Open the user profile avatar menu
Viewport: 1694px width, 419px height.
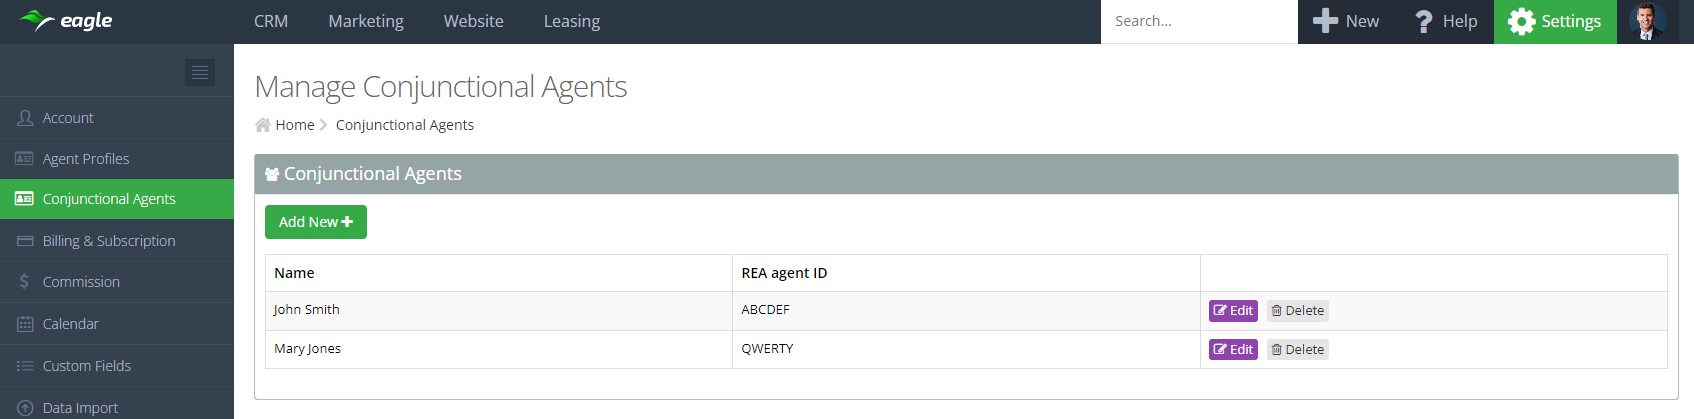point(1647,21)
